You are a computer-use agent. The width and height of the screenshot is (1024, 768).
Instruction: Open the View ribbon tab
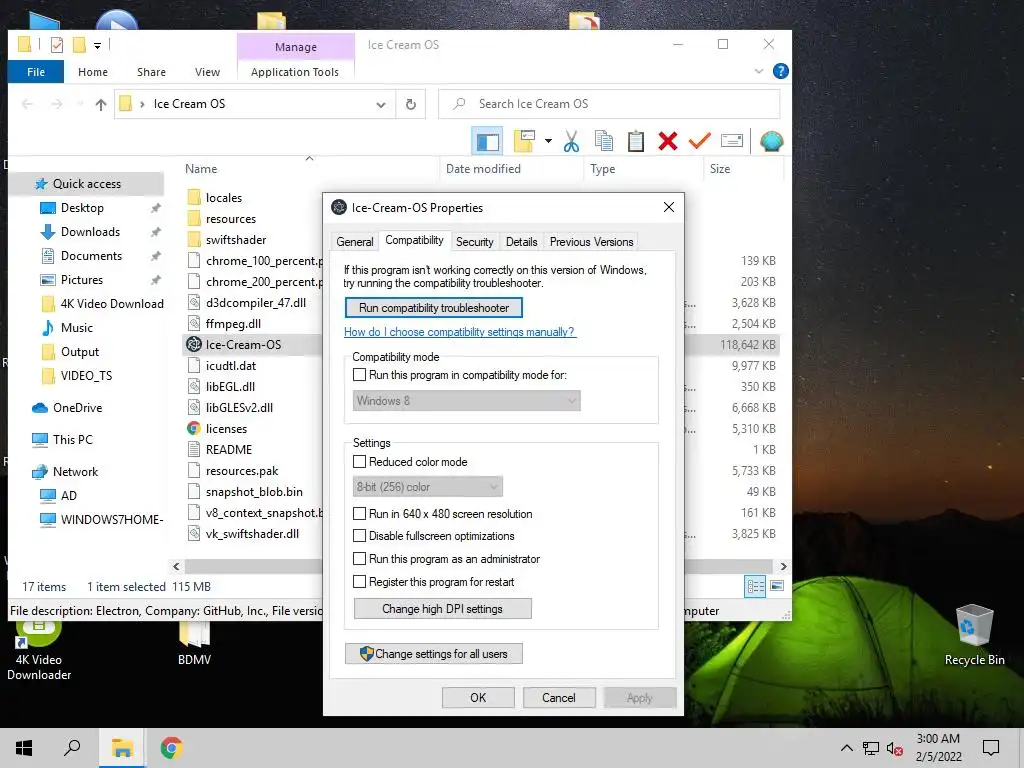click(207, 72)
